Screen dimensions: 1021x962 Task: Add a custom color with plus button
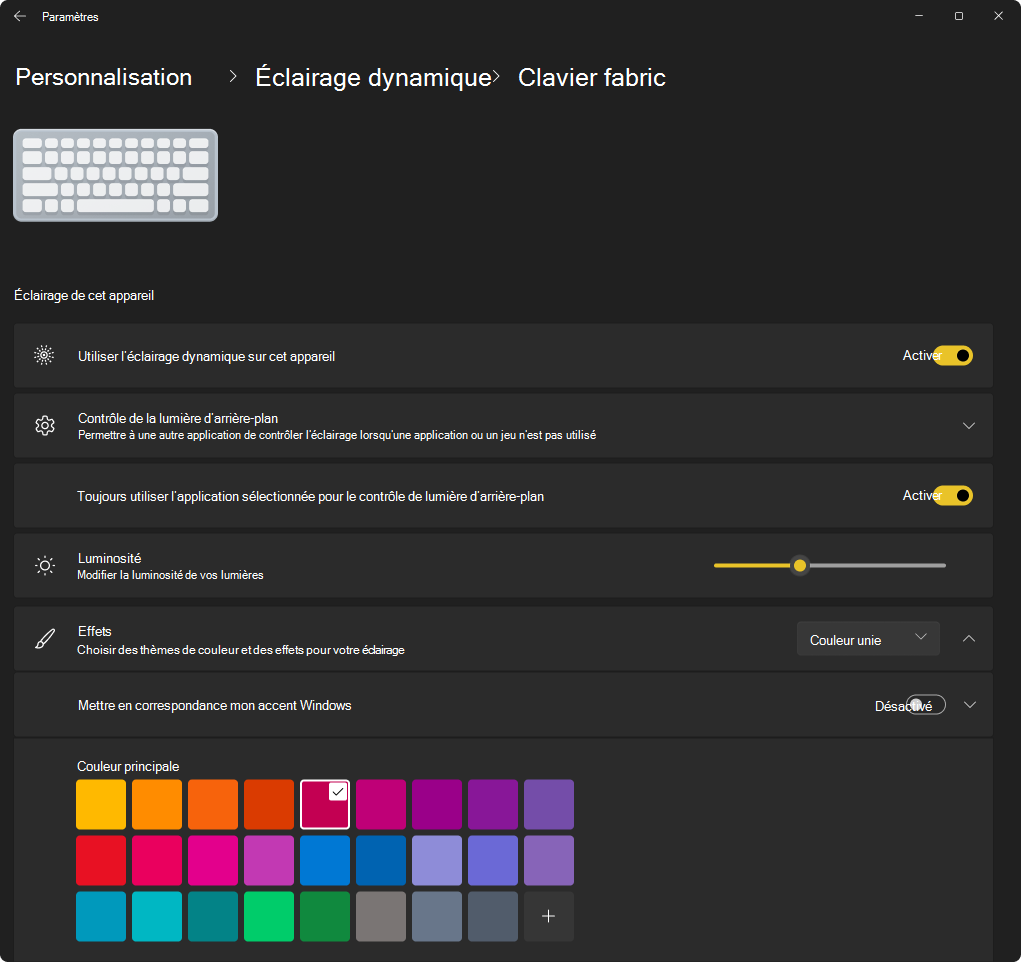click(549, 916)
